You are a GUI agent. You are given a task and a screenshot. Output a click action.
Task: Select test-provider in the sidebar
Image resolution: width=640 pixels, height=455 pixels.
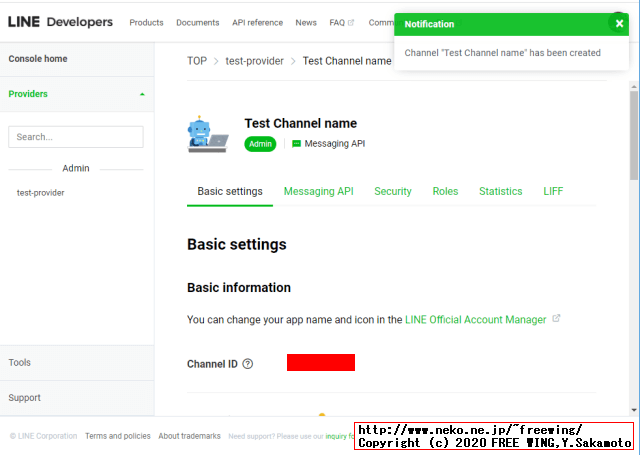click(x=40, y=193)
